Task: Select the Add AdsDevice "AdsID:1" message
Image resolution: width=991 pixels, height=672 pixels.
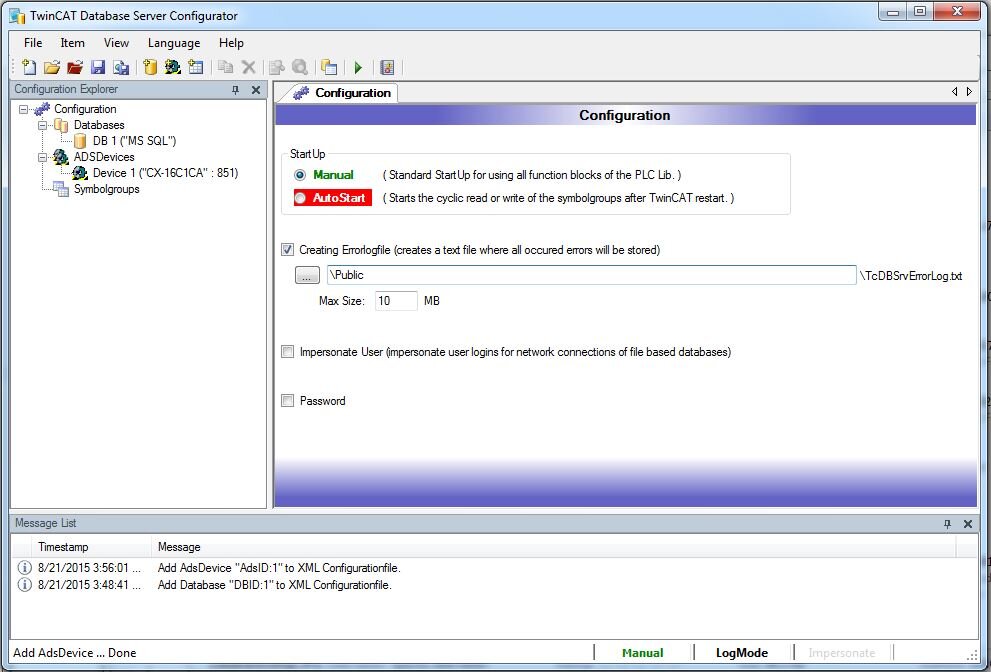Action: tap(279, 568)
